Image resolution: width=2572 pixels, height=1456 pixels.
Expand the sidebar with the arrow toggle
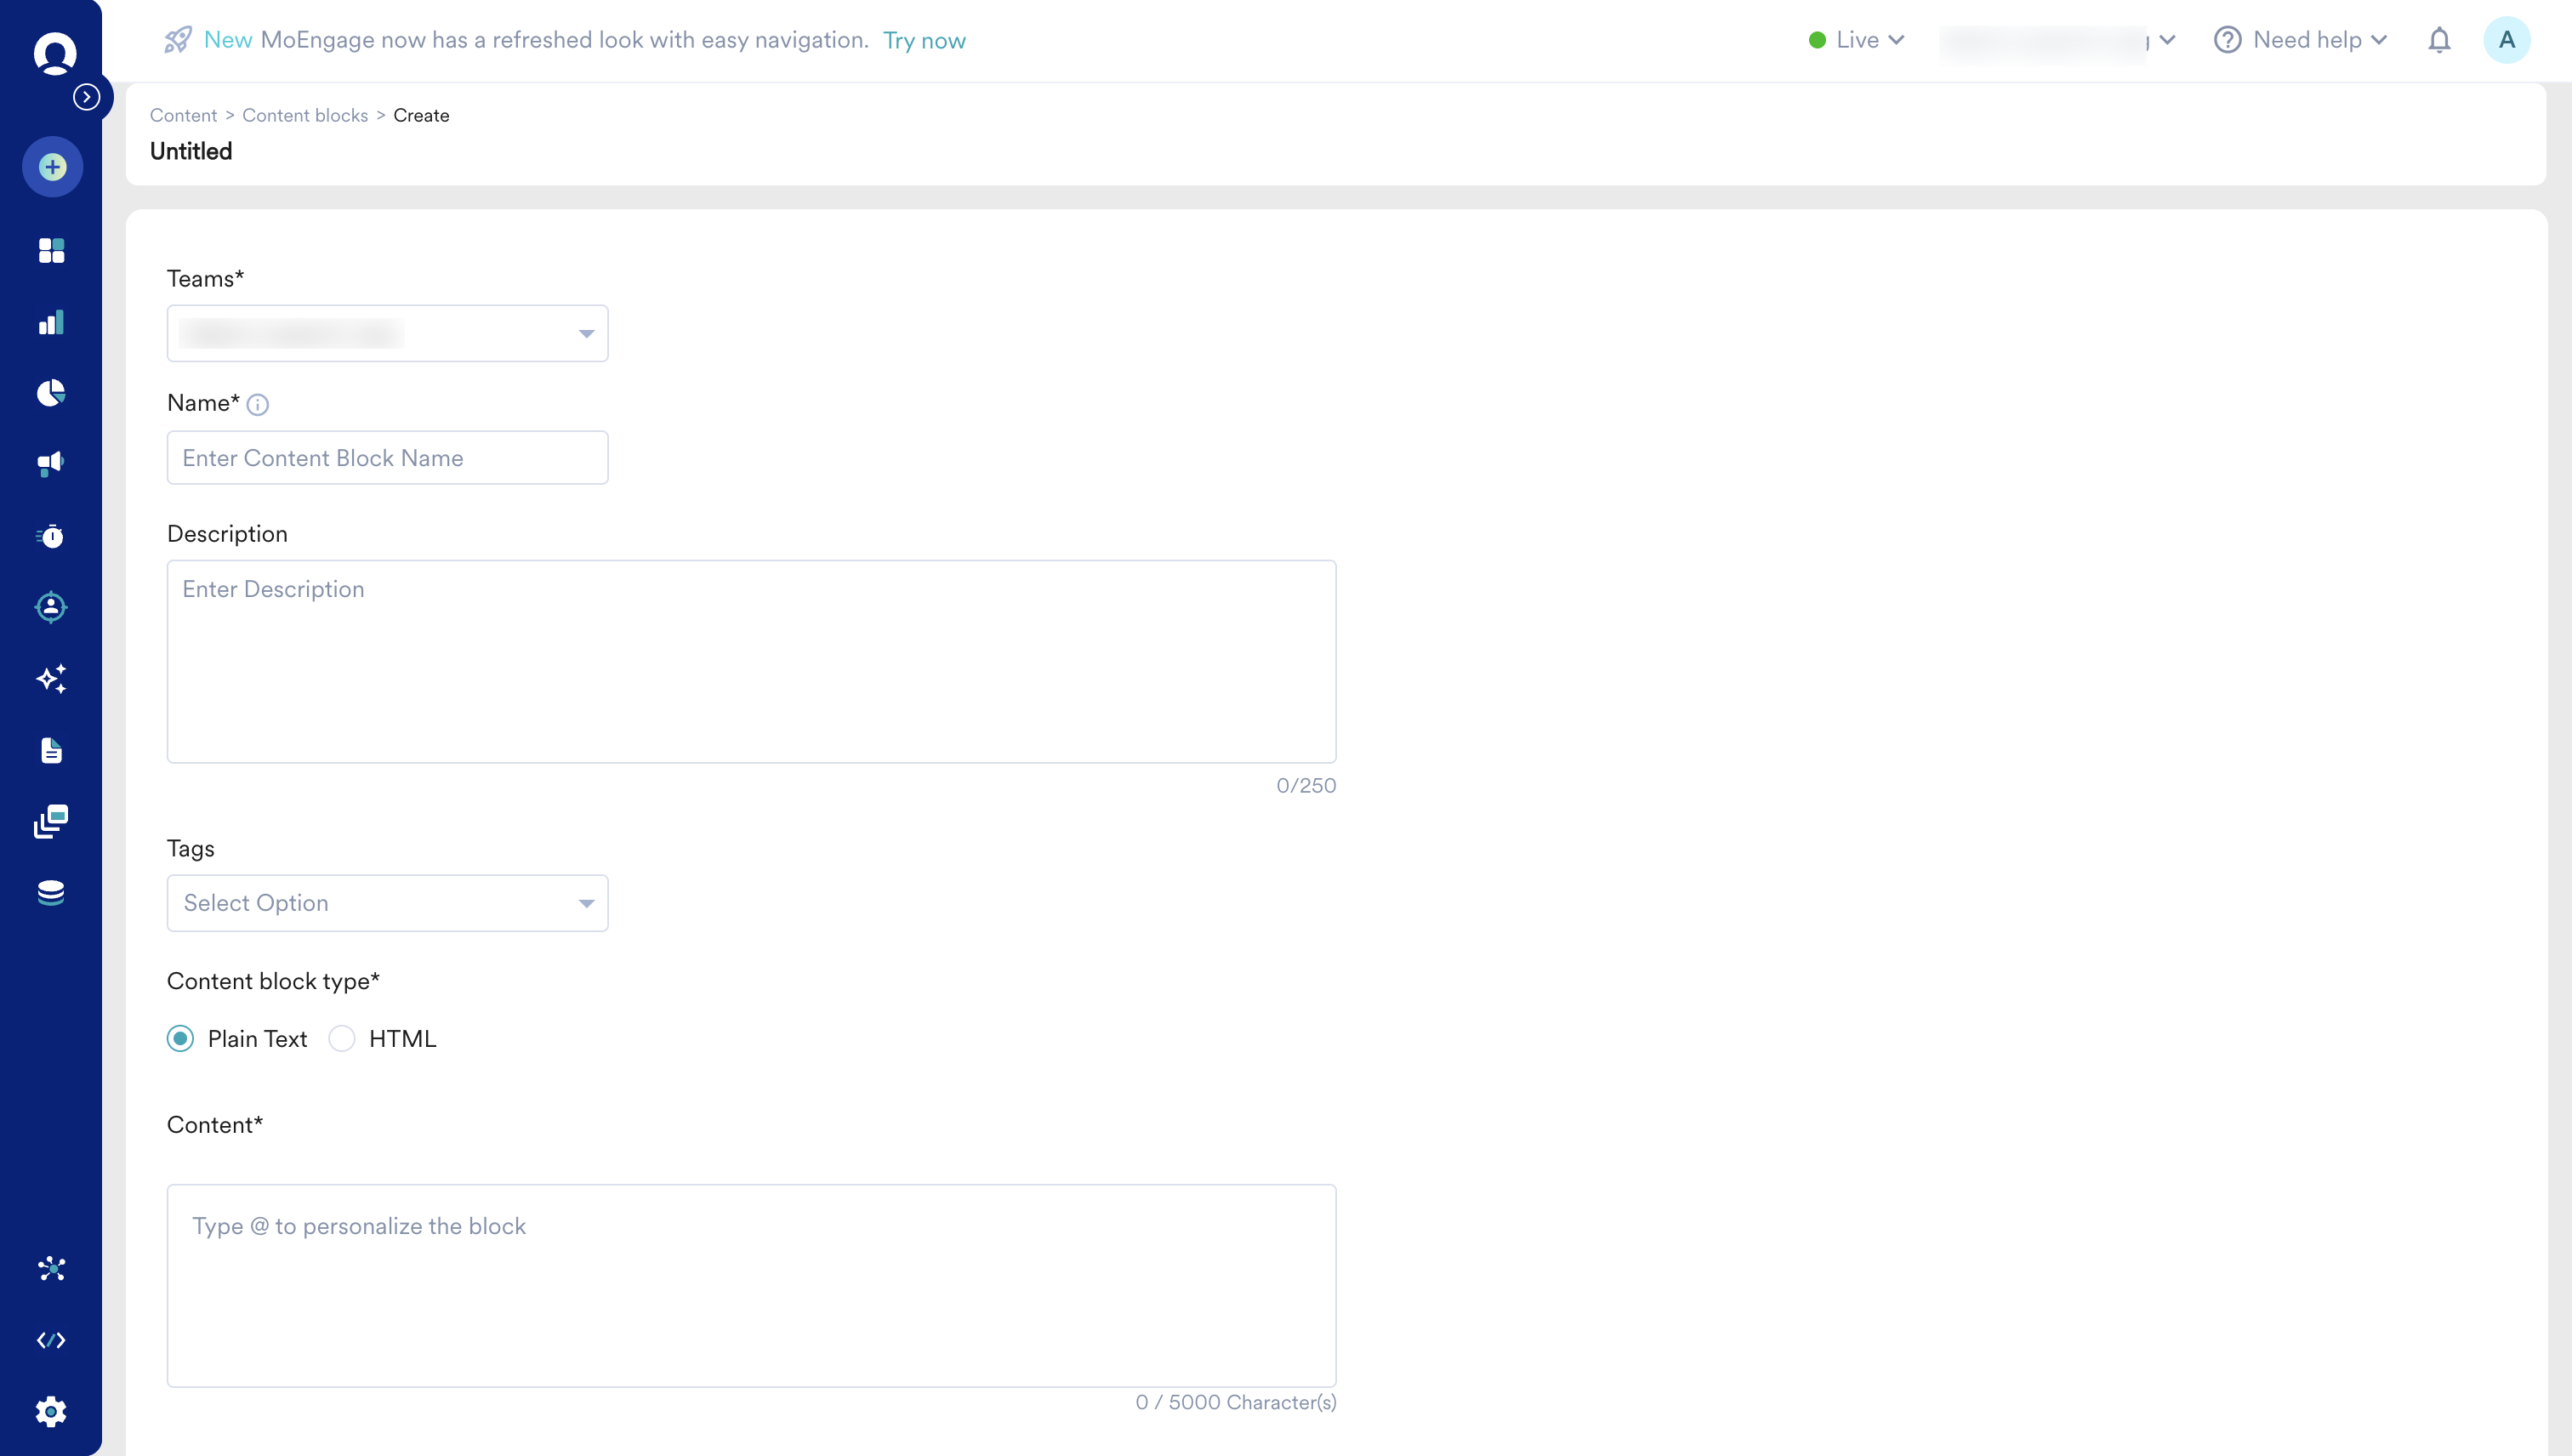(x=87, y=97)
